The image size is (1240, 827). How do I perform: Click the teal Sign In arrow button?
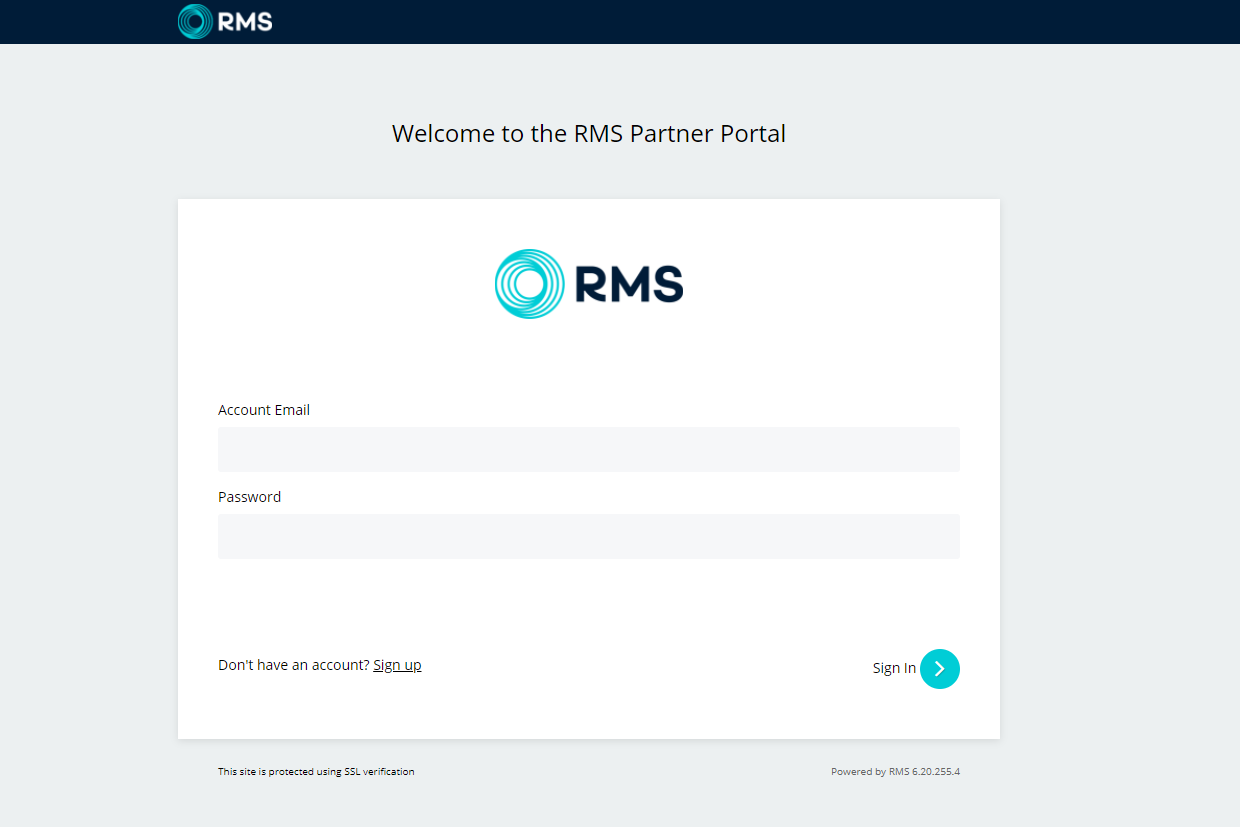click(940, 669)
